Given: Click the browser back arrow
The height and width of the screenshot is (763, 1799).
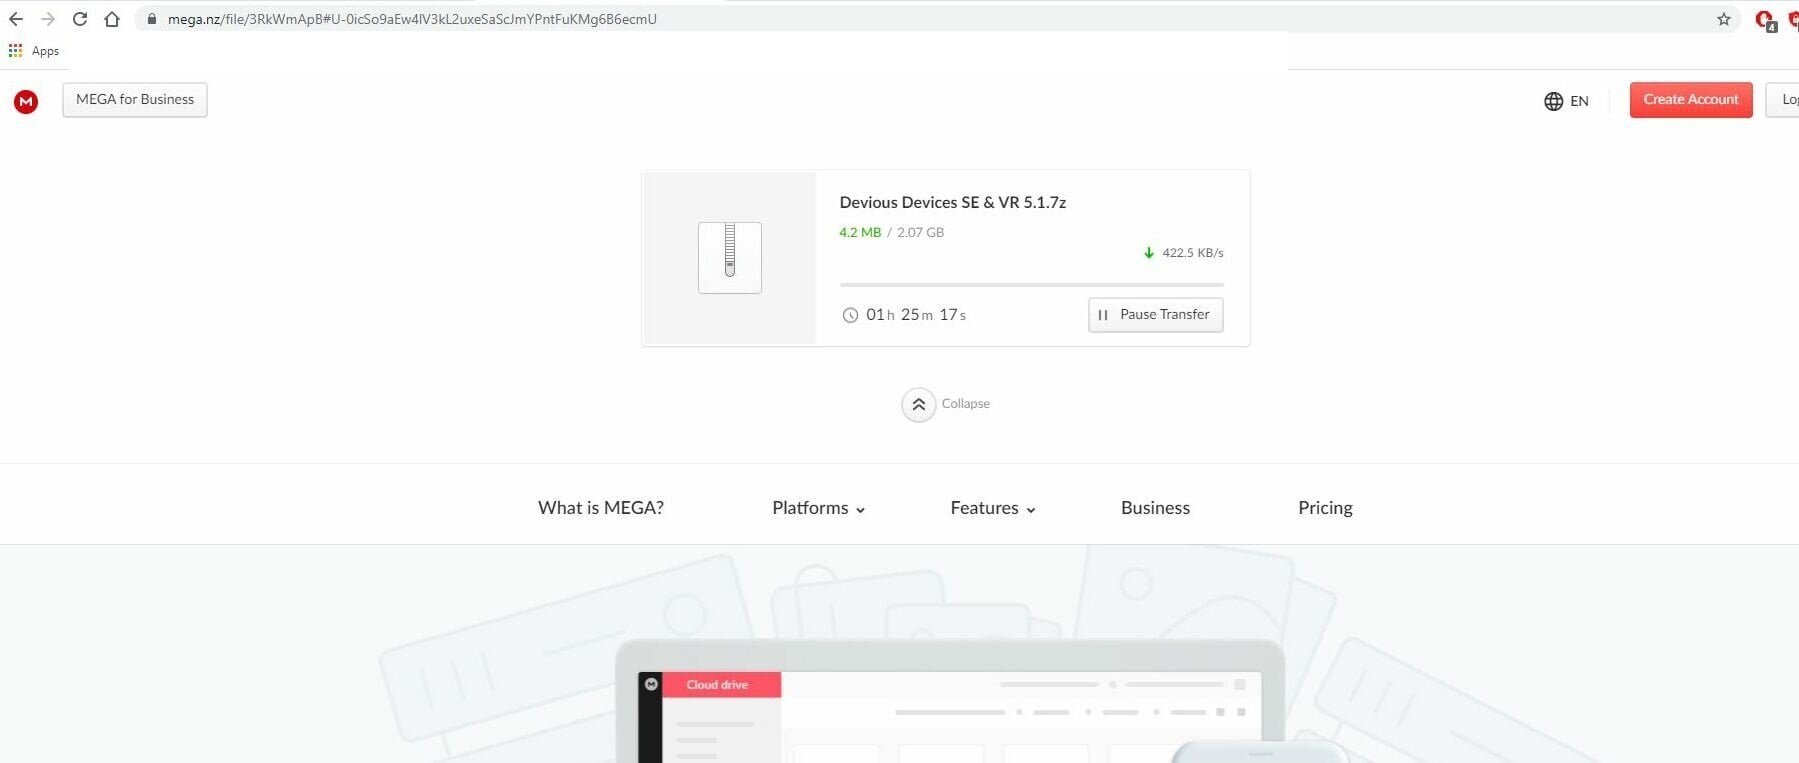Looking at the screenshot, I should (x=16, y=19).
